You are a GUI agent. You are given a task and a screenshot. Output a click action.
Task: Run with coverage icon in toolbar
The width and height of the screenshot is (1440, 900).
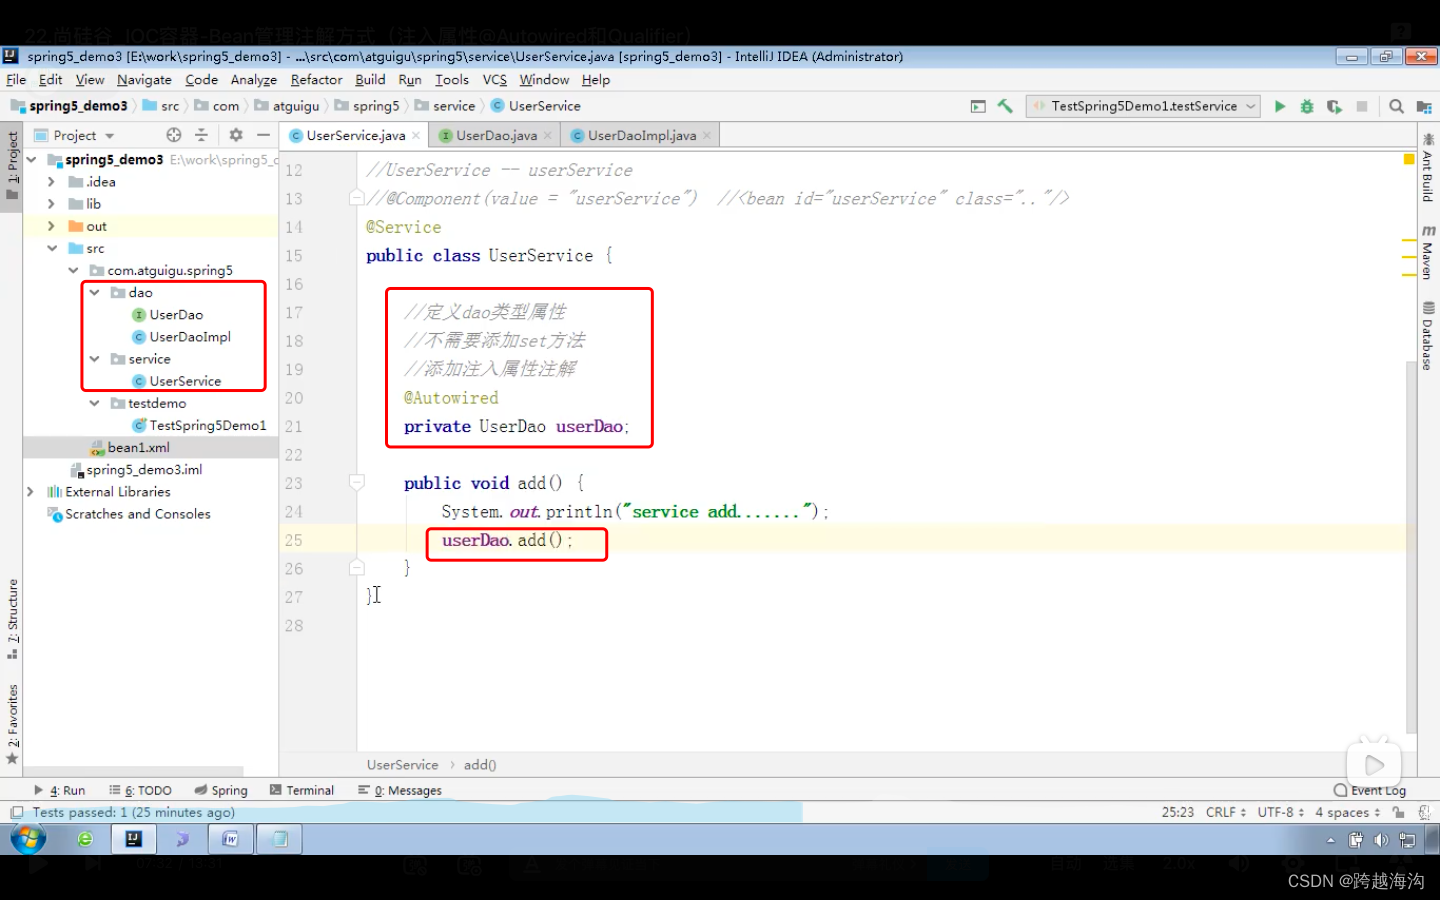click(1334, 106)
